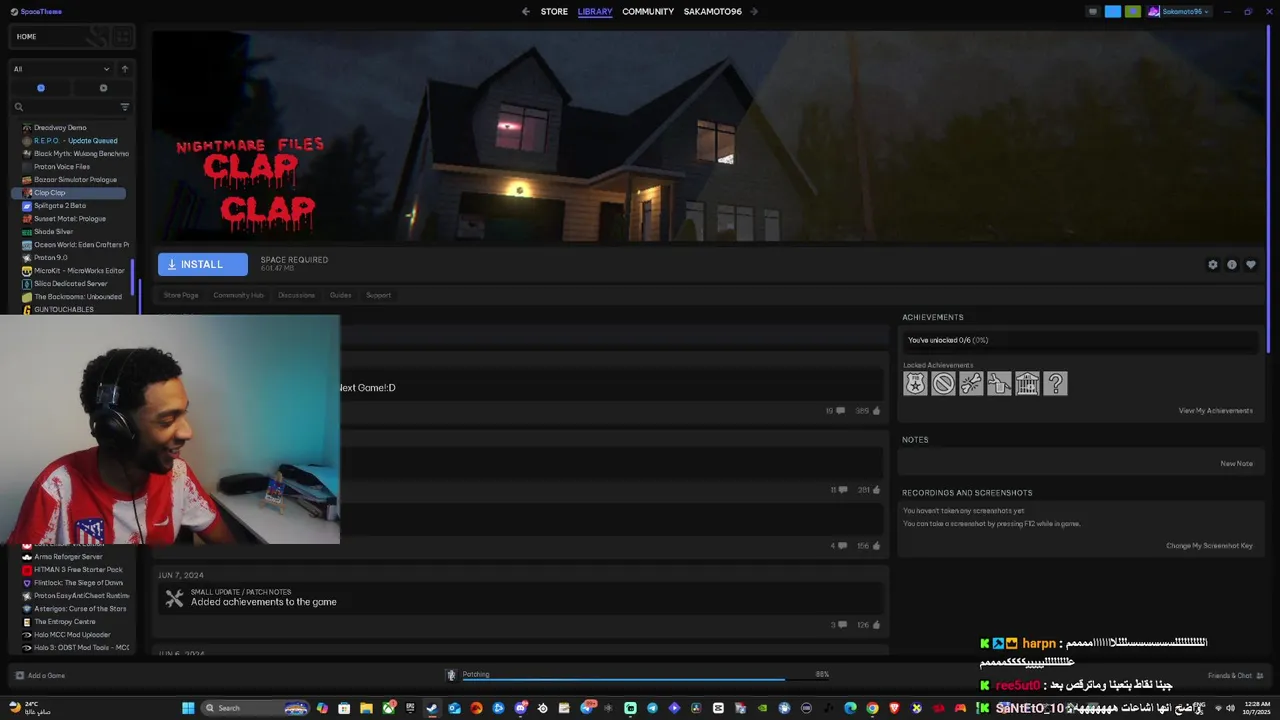Open the green friends icon in the title bar
The width and height of the screenshot is (1280, 720).
[x=1132, y=12]
